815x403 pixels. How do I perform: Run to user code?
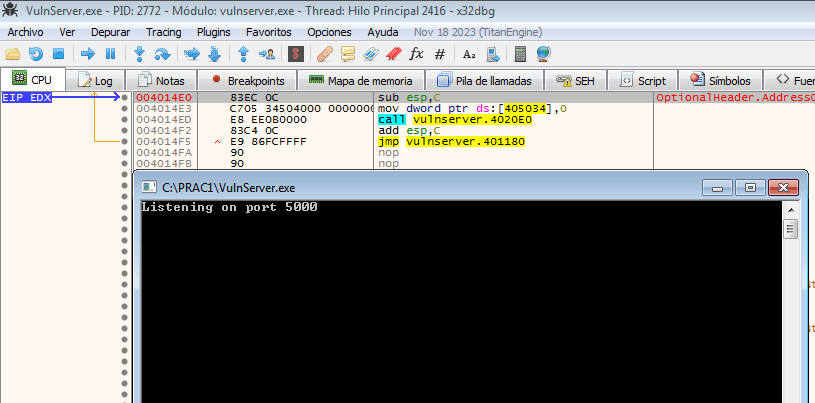click(x=267, y=54)
